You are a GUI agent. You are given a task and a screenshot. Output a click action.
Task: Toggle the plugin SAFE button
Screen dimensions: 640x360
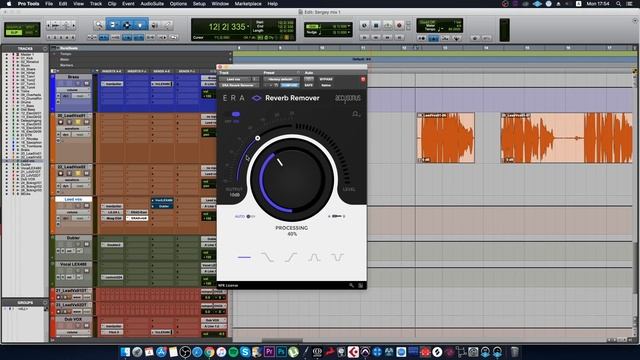coord(309,85)
